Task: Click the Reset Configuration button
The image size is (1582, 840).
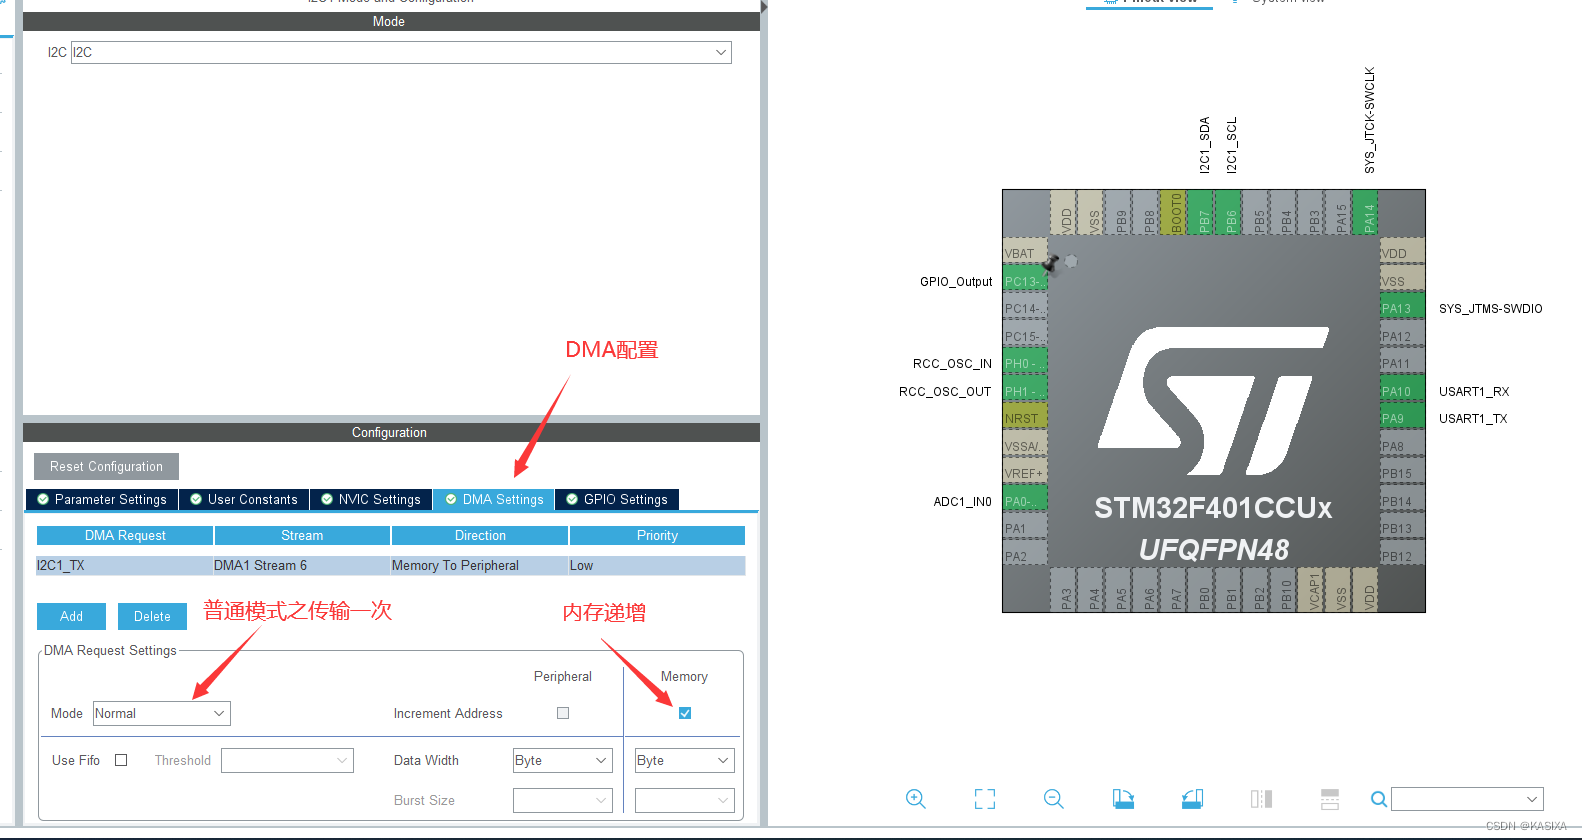Action: tap(107, 466)
